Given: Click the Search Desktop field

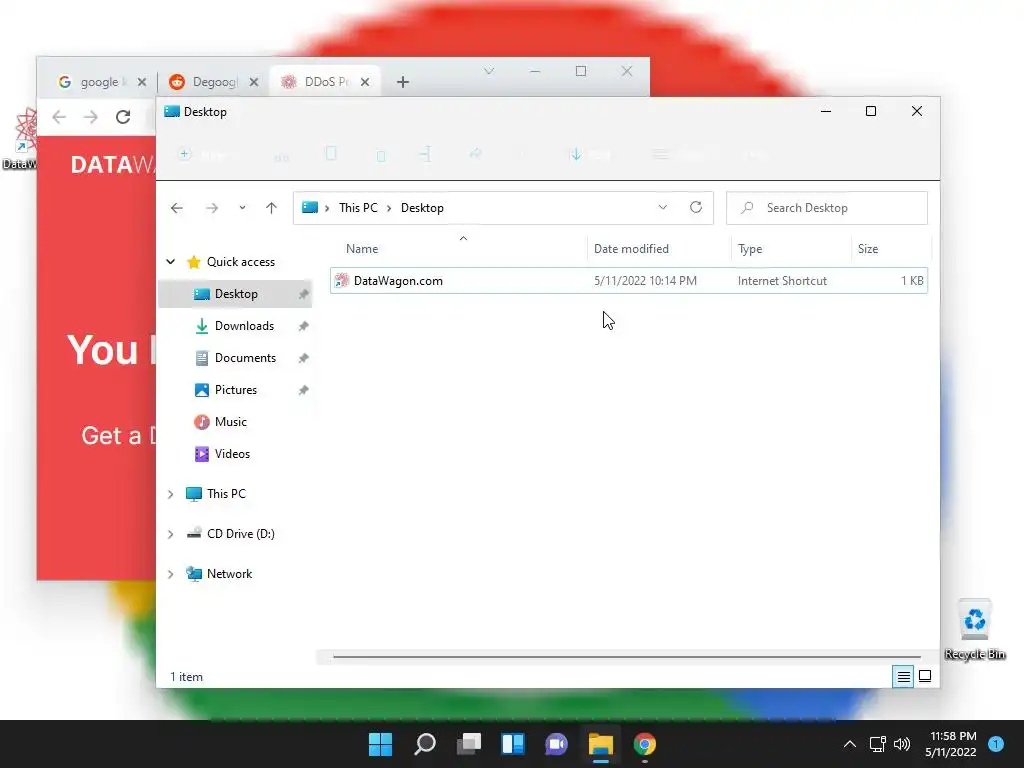Looking at the screenshot, I should click(827, 208).
